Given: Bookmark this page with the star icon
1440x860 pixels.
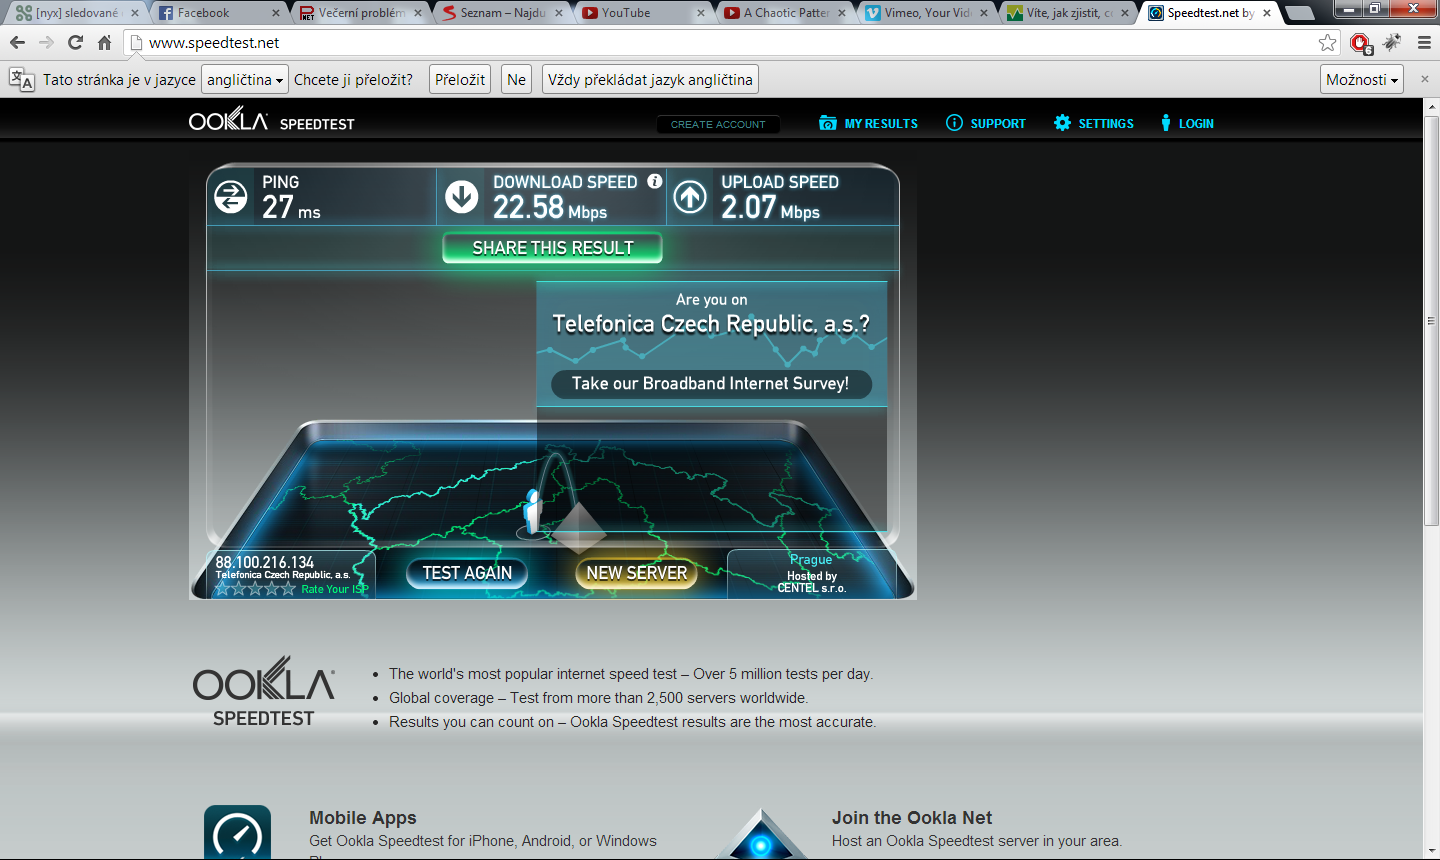Looking at the screenshot, I should [x=1327, y=42].
